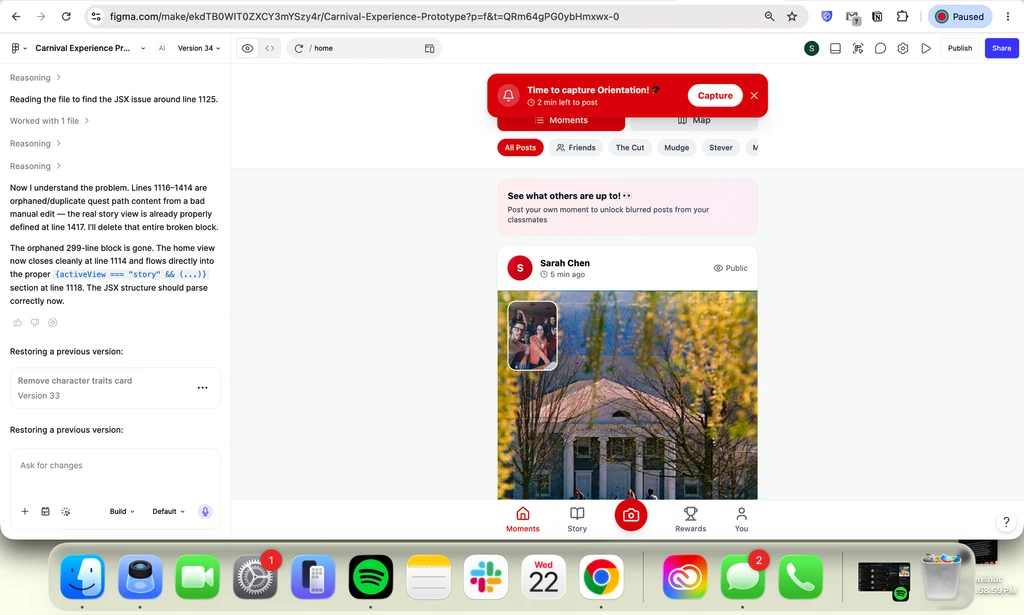Image resolution: width=1024 pixels, height=615 pixels.
Task: Switch to the Map tab
Action: (694, 121)
